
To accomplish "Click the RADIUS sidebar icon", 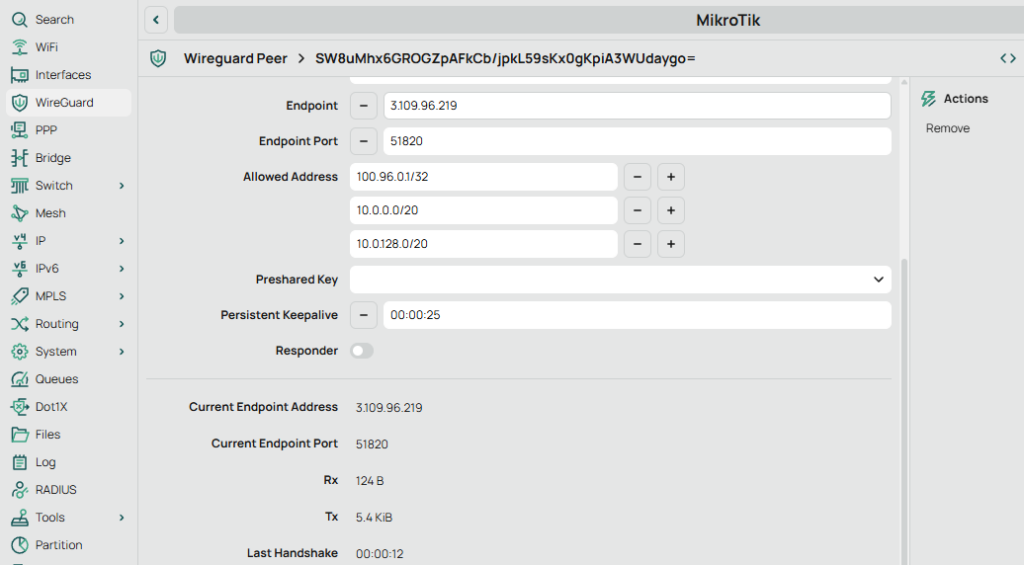I will [19, 490].
